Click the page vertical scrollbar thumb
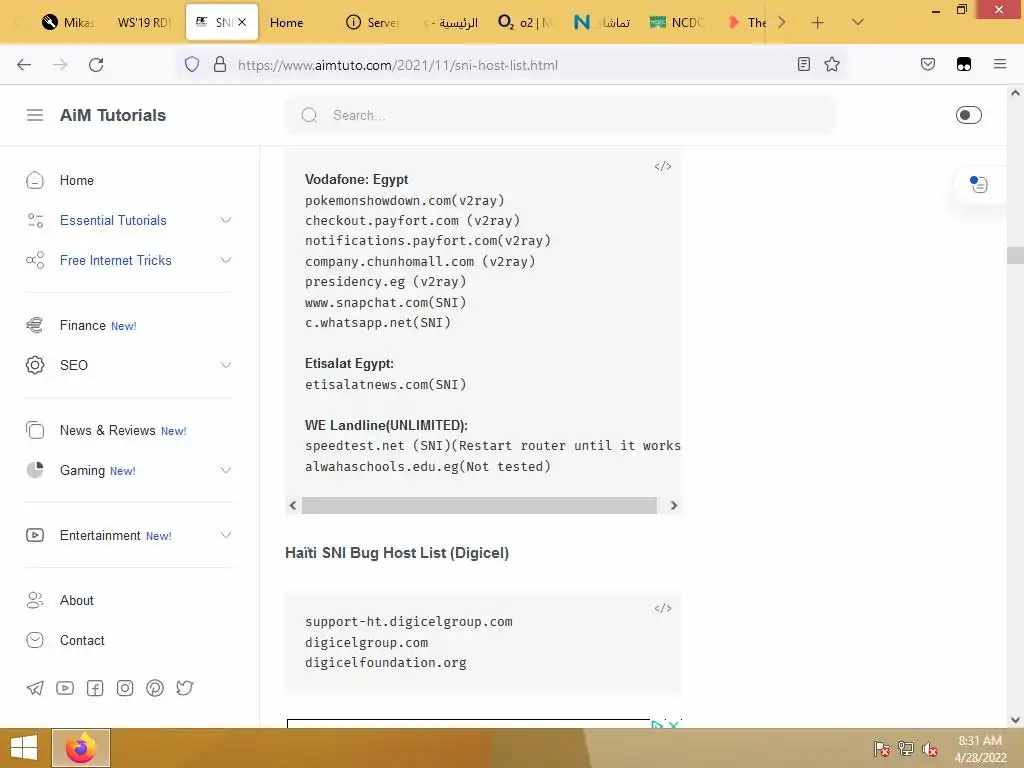Screen dimensions: 1024x768 coord(1015,255)
